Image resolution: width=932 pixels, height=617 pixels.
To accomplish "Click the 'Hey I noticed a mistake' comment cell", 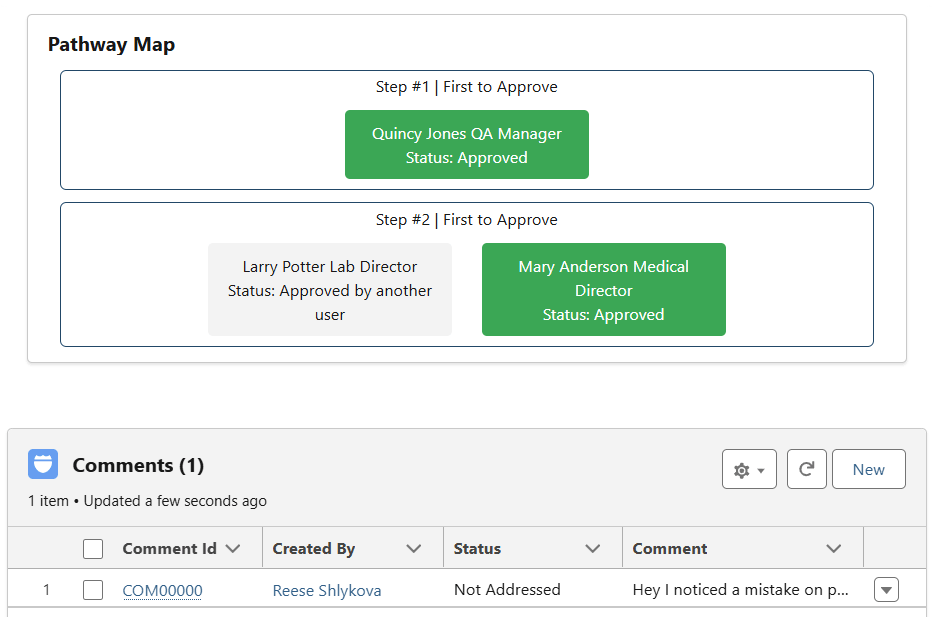I will (x=741, y=590).
